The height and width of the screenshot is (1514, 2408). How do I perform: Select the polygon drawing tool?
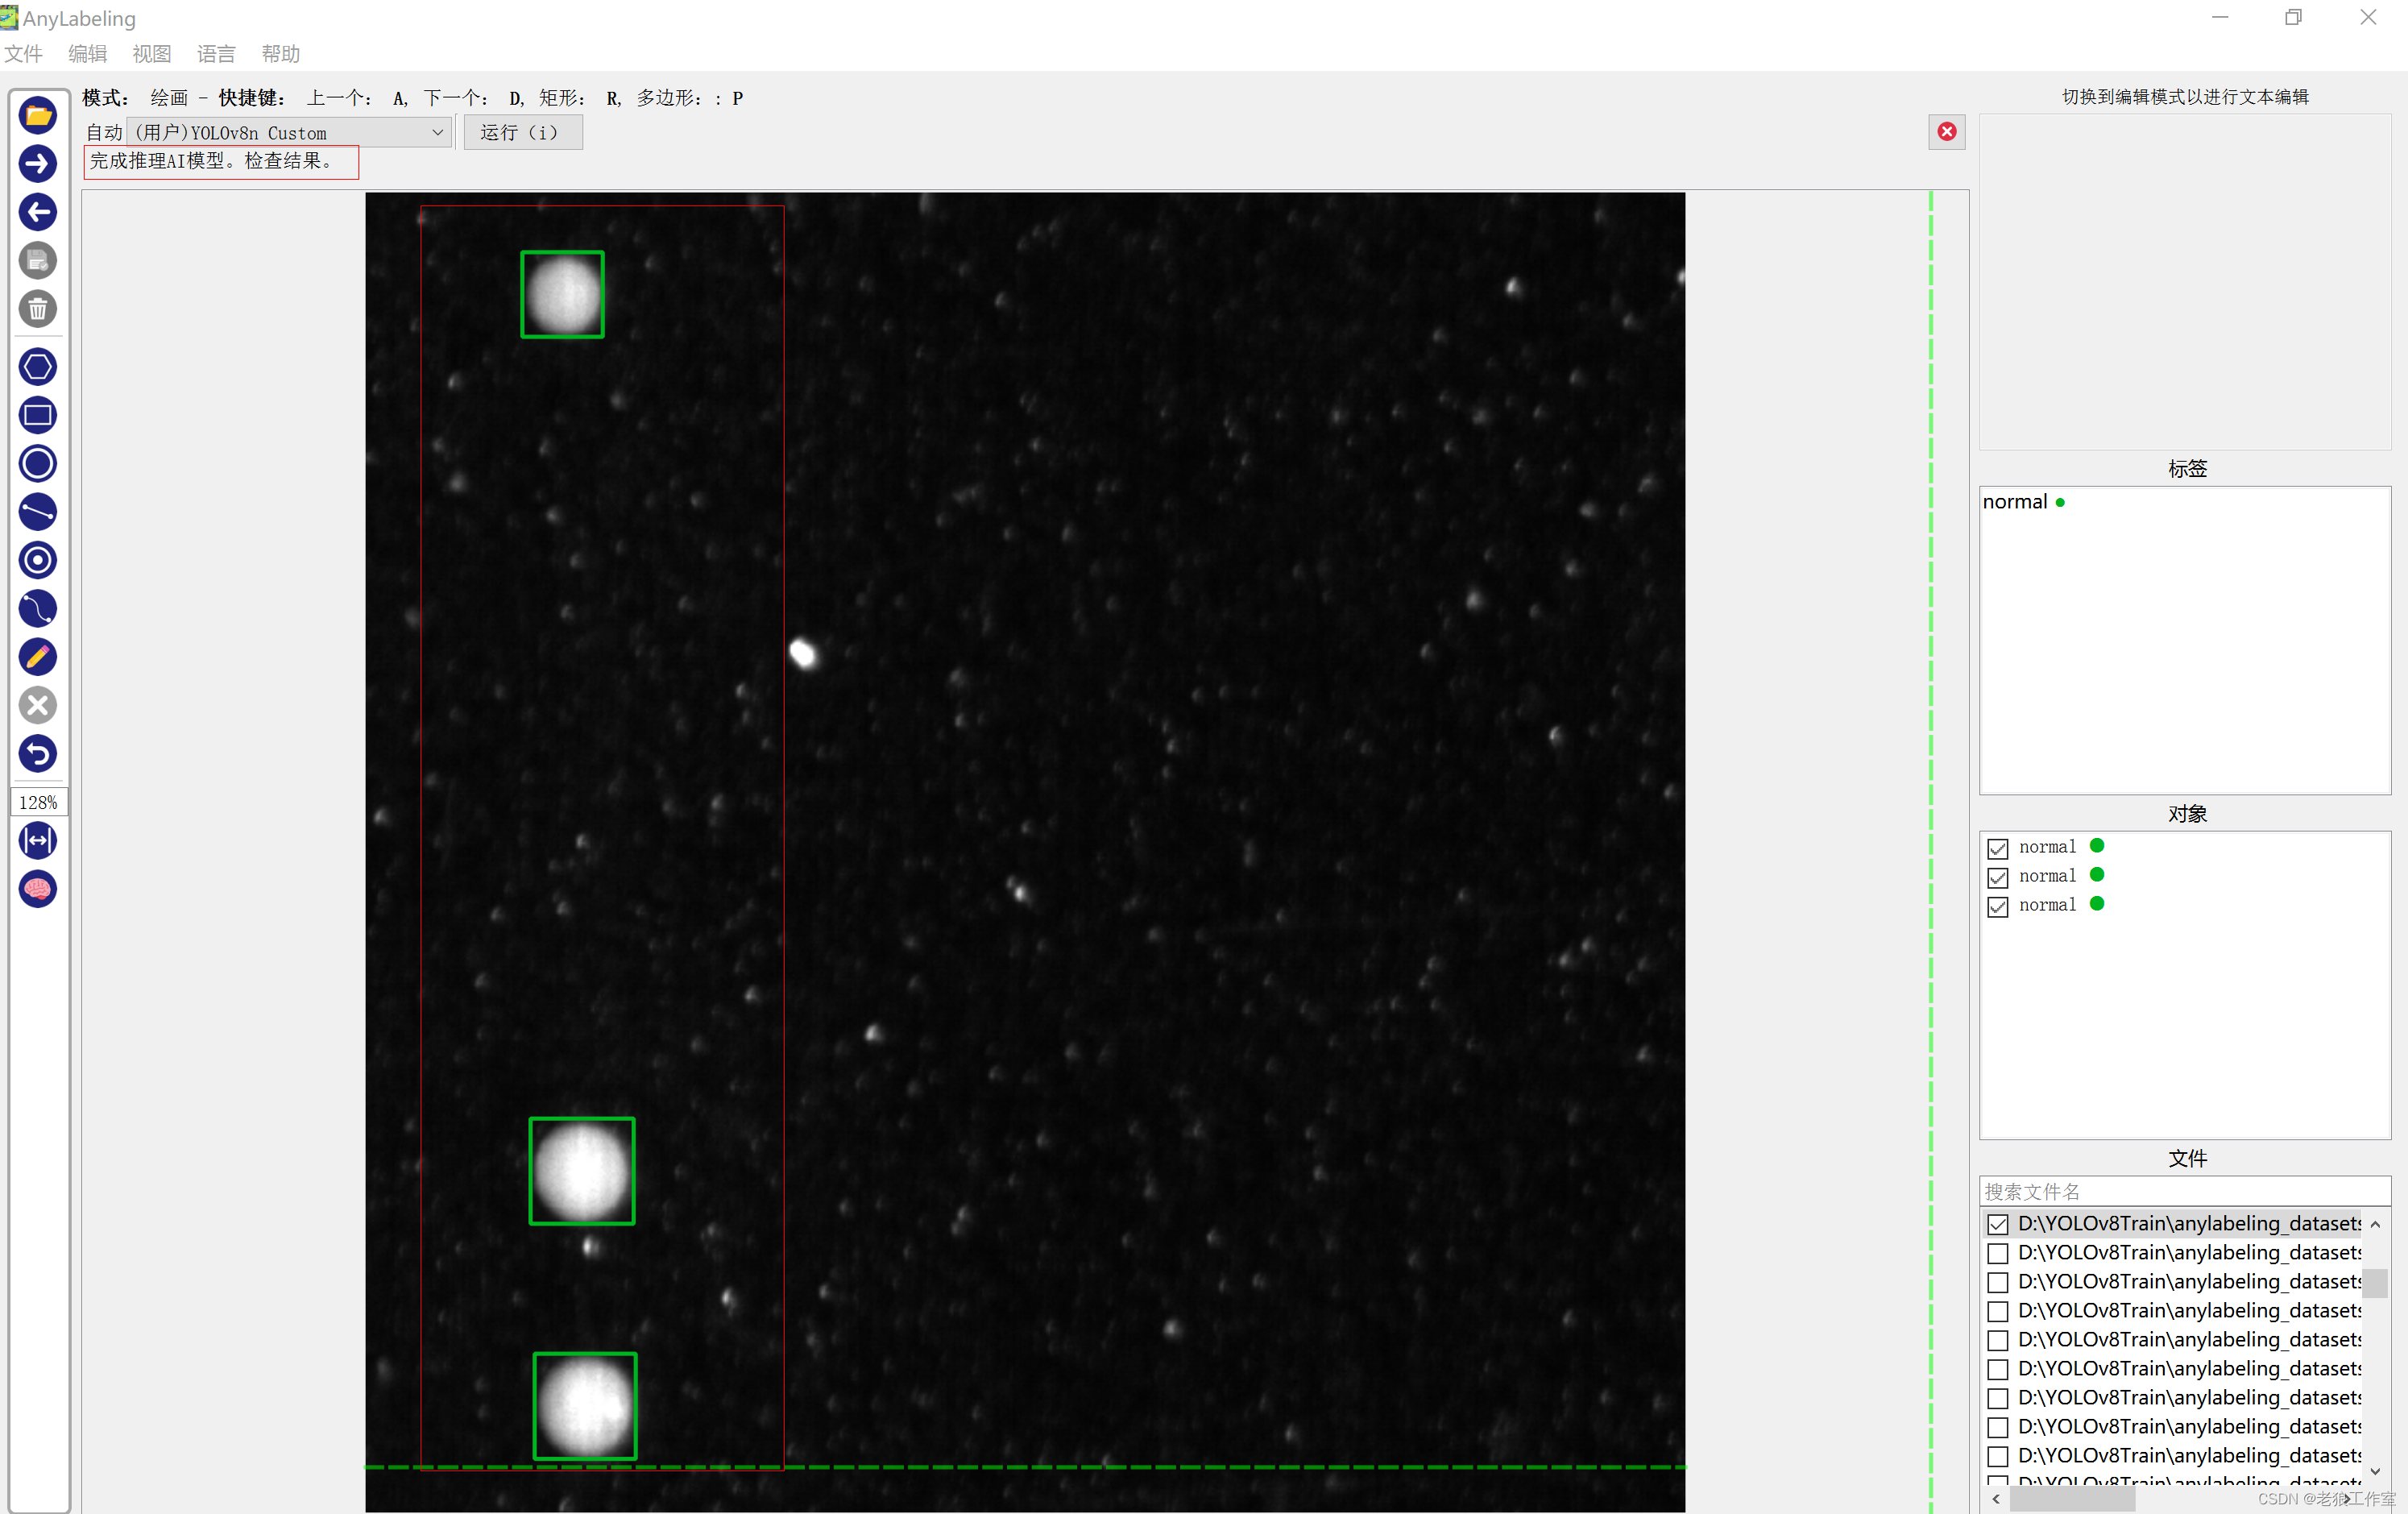tap(38, 367)
